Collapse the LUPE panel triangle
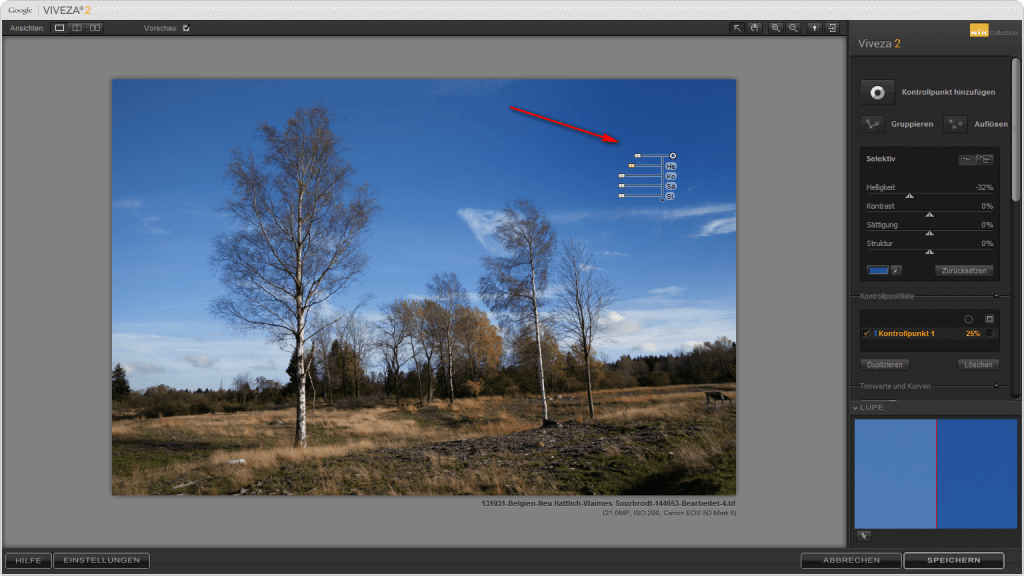The height and width of the screenshot is (576, 1024). point(856,408)
